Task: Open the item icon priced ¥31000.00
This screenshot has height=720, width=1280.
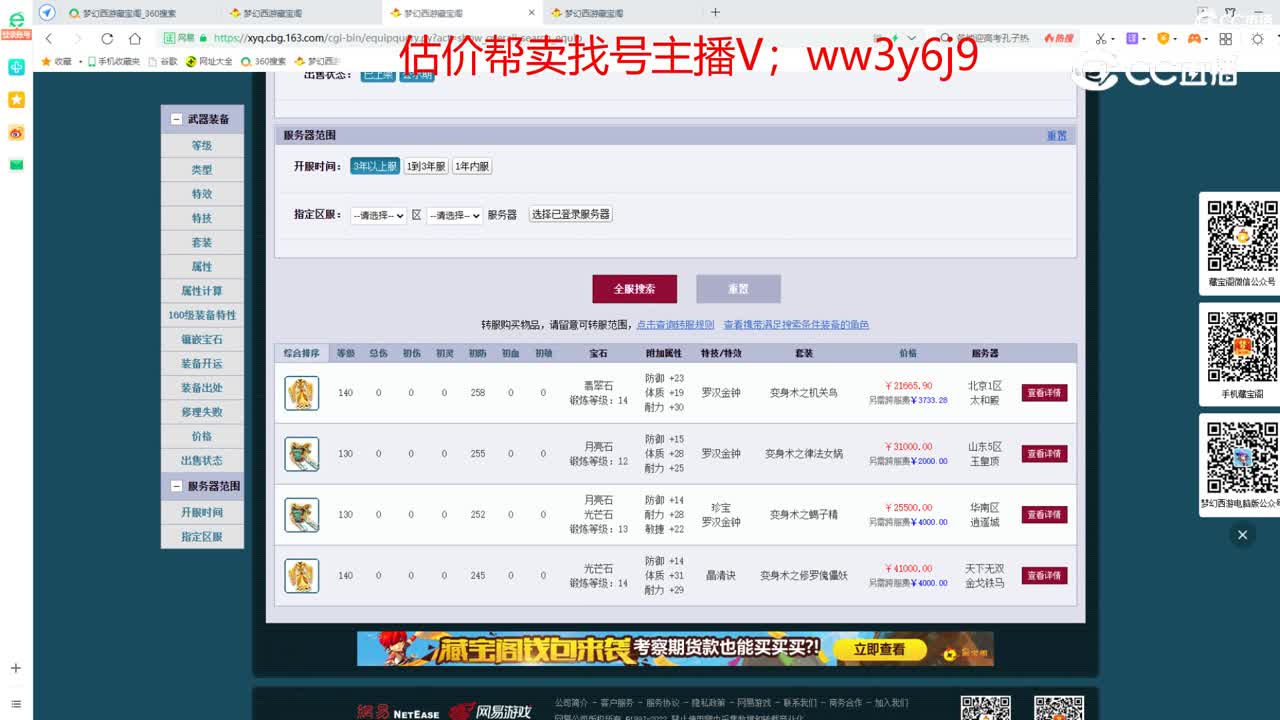Action: (x=301, y=454)
